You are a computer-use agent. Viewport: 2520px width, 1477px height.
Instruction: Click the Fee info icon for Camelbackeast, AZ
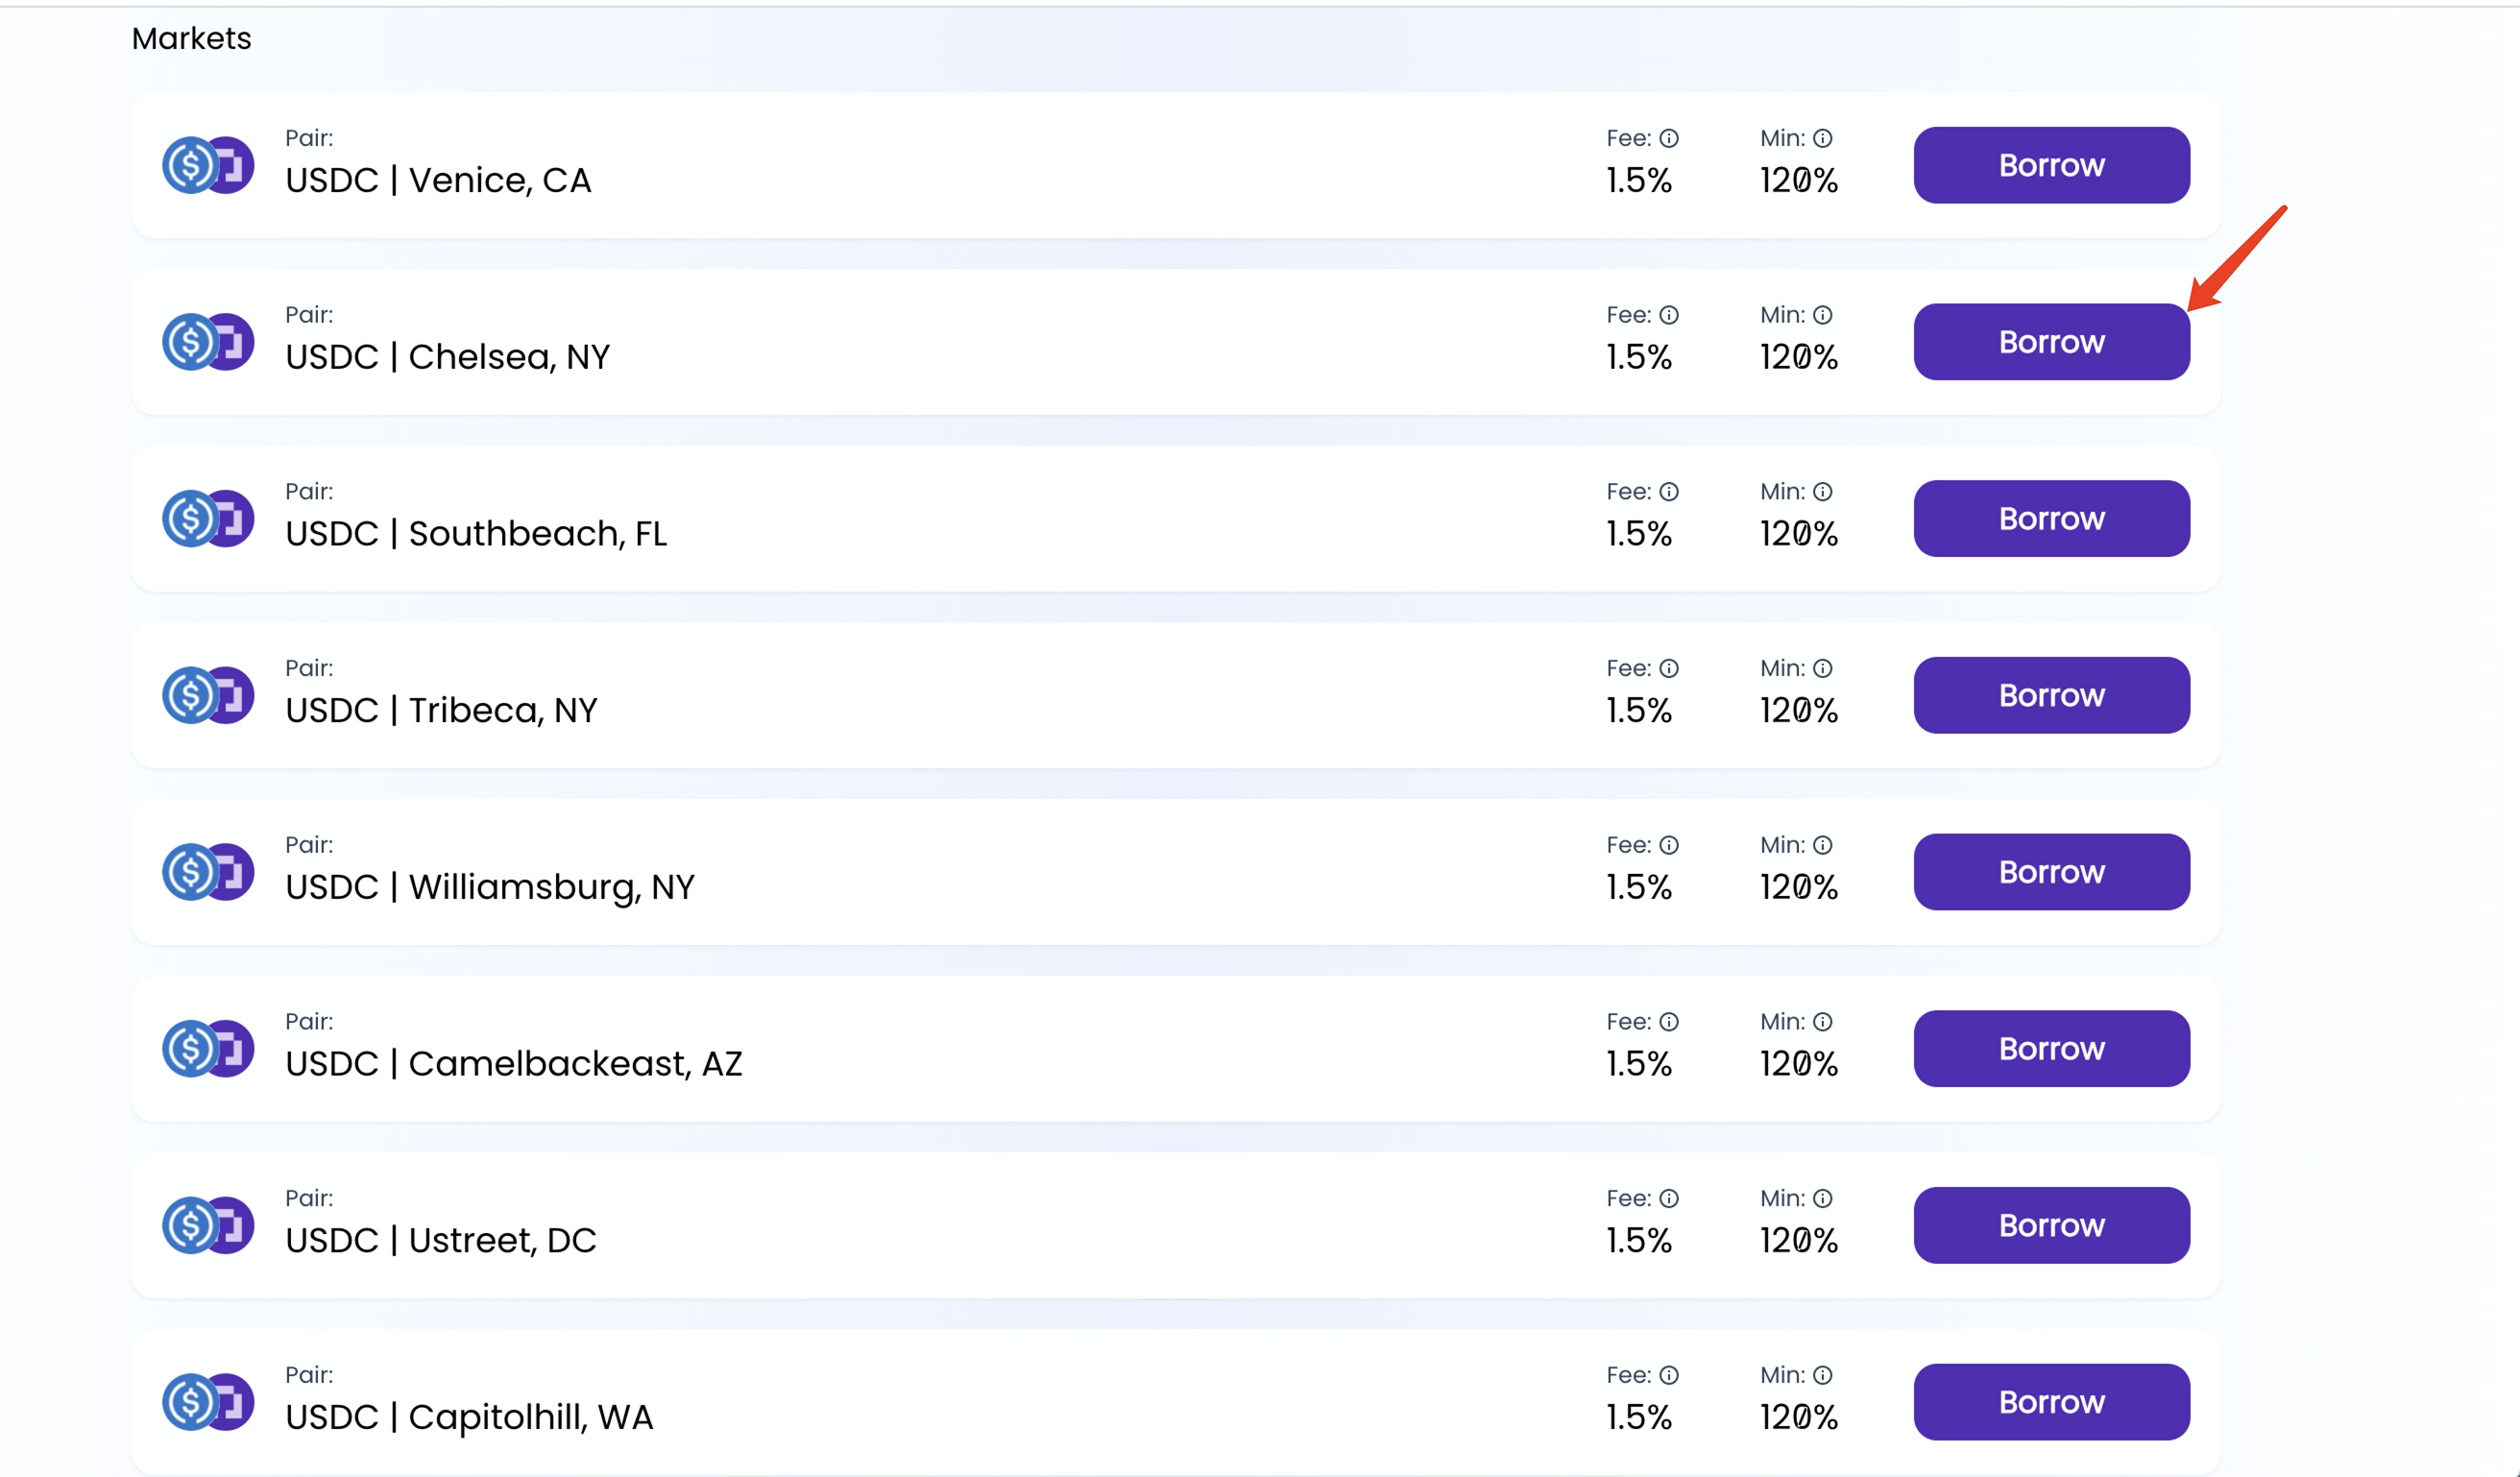pyautogui.click(x=1669, y=1022)
